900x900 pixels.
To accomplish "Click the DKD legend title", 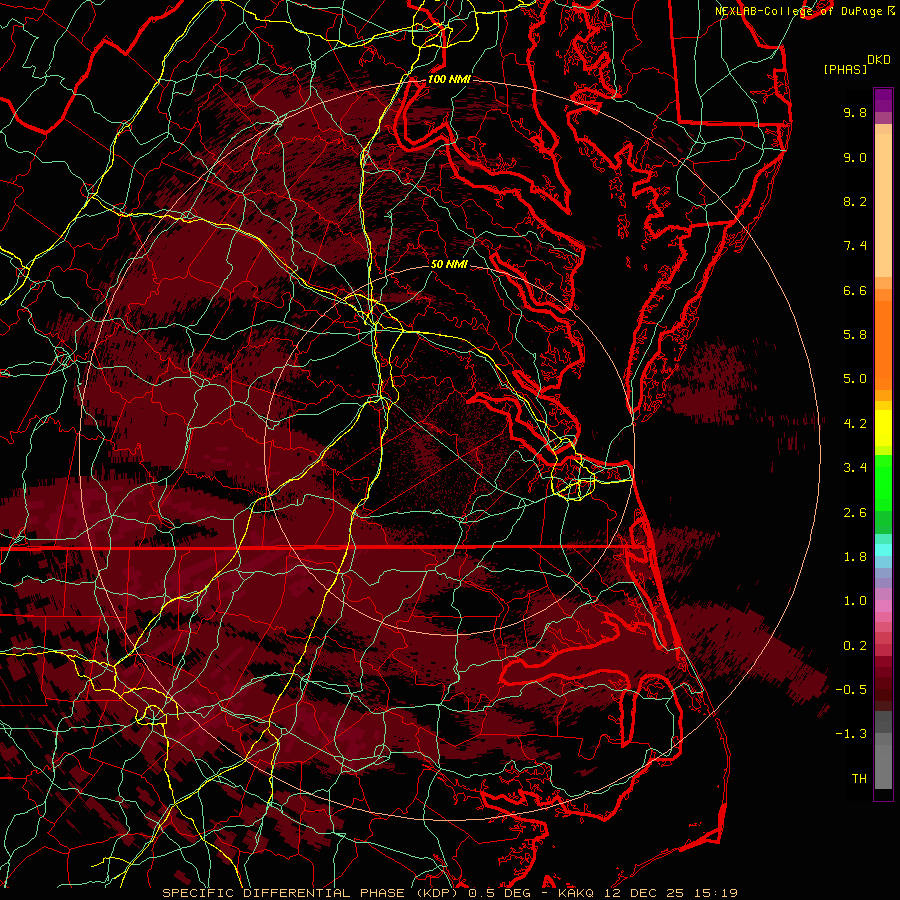I will pos(878,60).
